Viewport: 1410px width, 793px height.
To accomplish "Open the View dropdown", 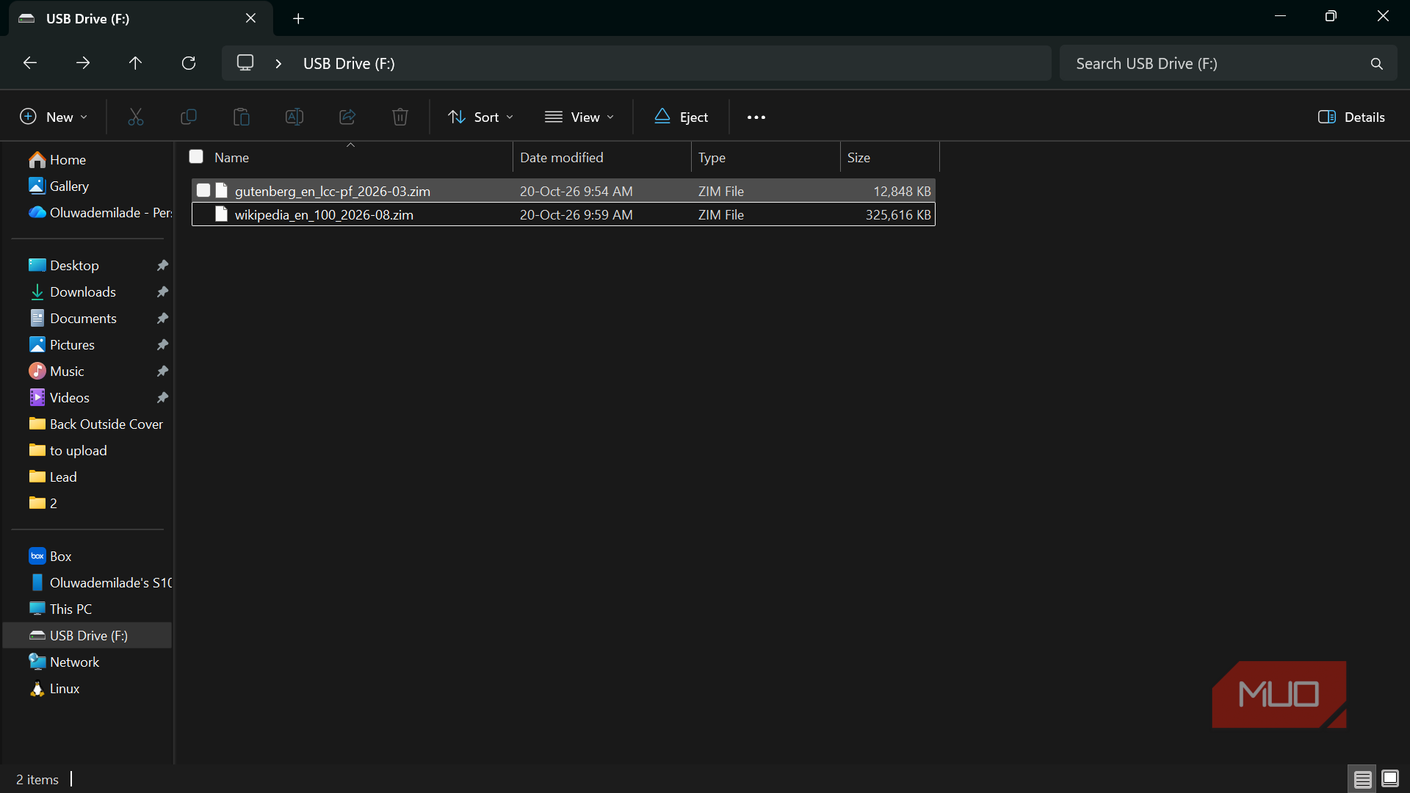I will tap(579, 117).
